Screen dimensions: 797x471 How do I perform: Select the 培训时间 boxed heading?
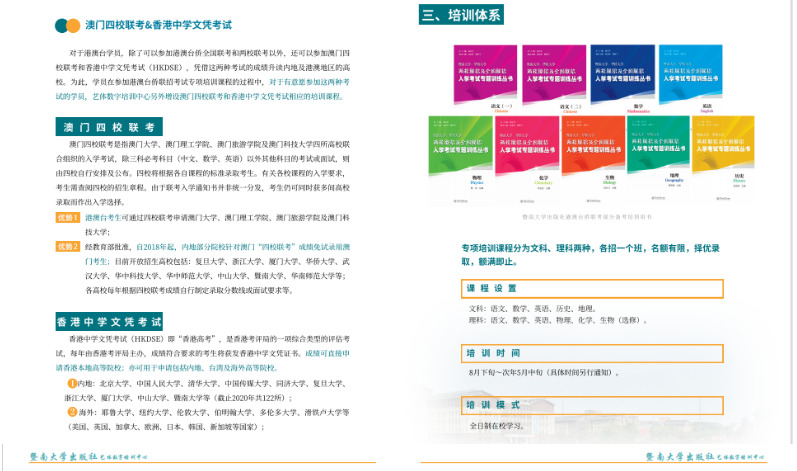tap(592, 353)
